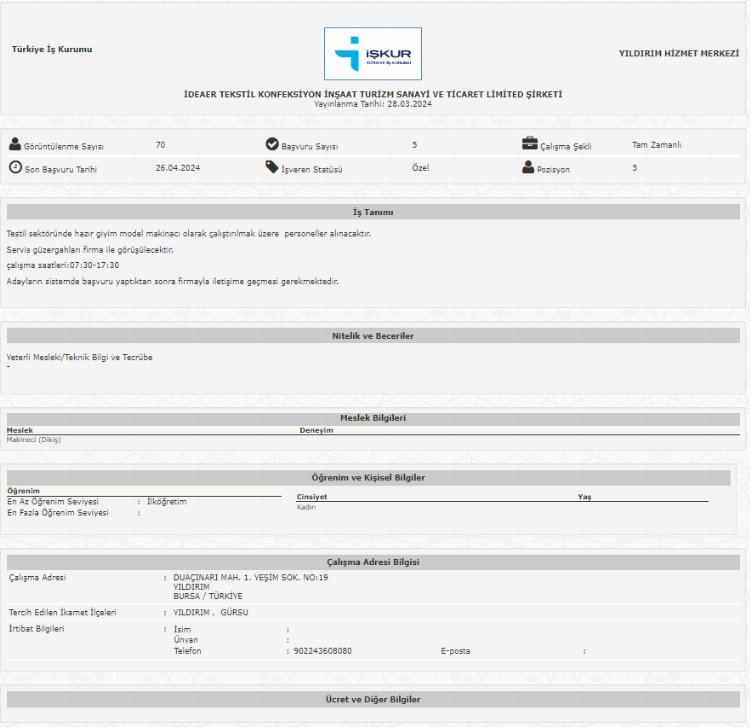Click the İŞKUR logo at top

(x=372, y=54)
